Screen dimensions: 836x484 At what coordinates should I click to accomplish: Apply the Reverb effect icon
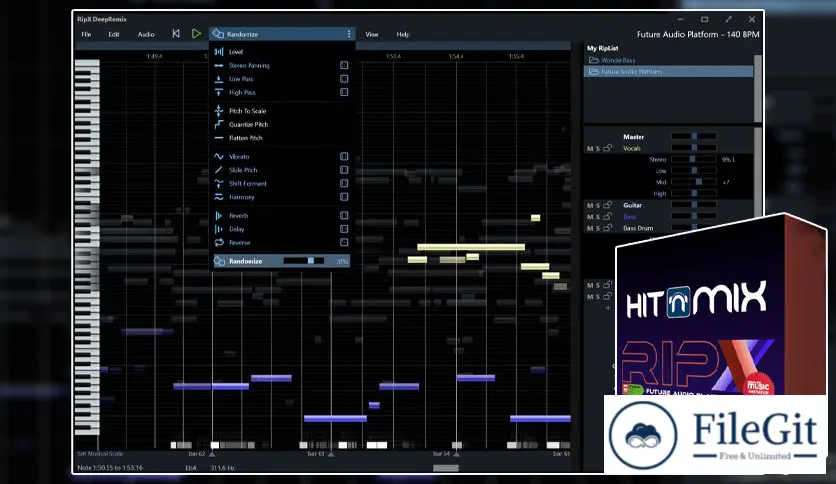[x=219, y=215]
